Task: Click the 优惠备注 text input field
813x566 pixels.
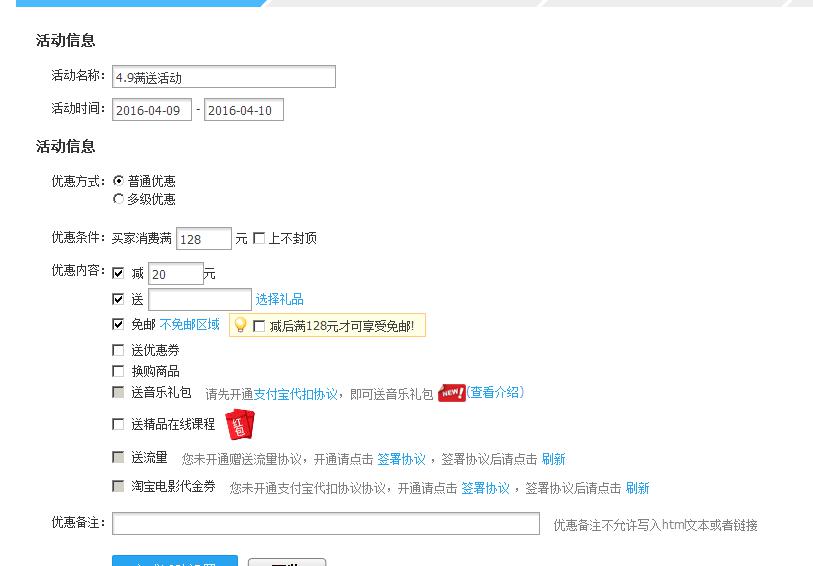Action: point(326,524)
